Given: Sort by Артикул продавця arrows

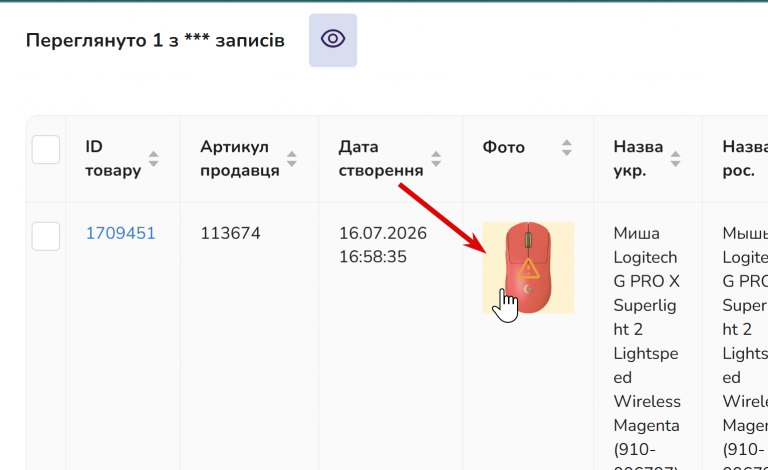Looking at the screenshot, I should [x=292, y=159].
